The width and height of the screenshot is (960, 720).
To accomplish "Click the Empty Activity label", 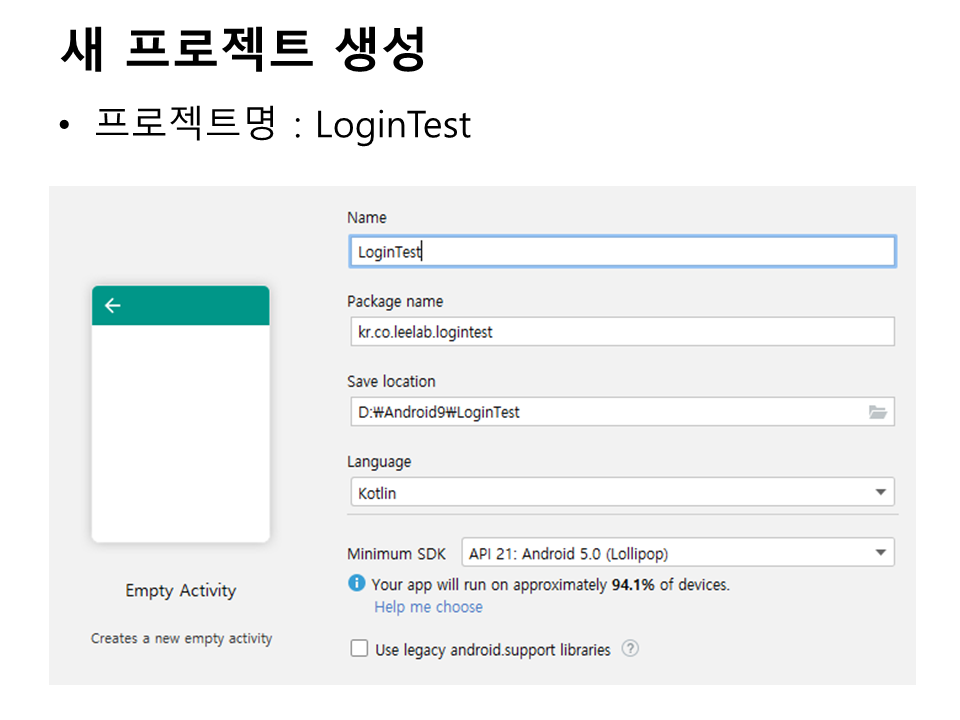I will coord(180,591).
